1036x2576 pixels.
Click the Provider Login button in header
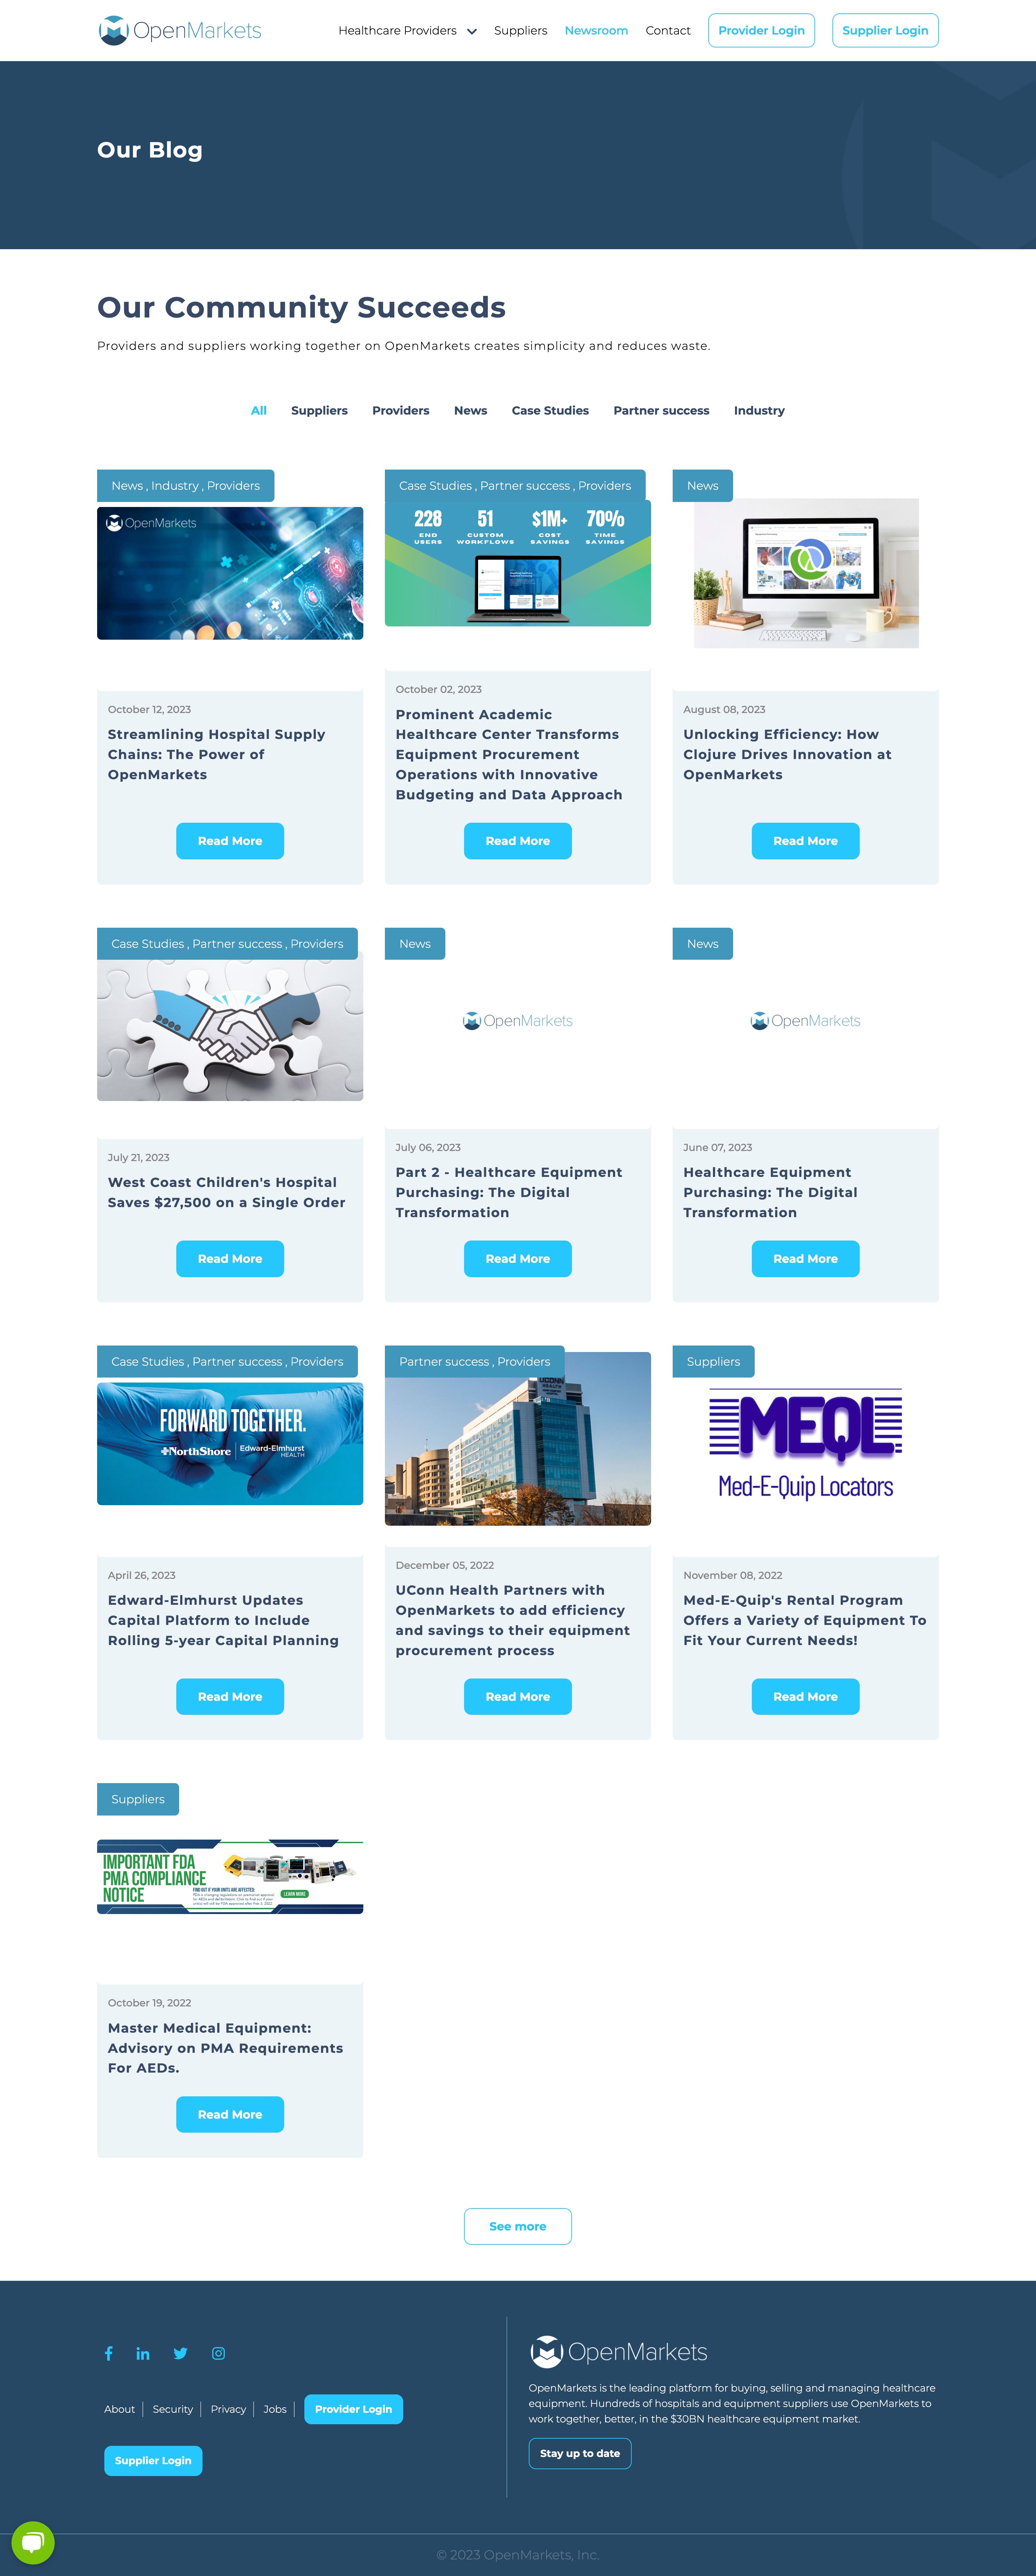click(x=762, y=29)
